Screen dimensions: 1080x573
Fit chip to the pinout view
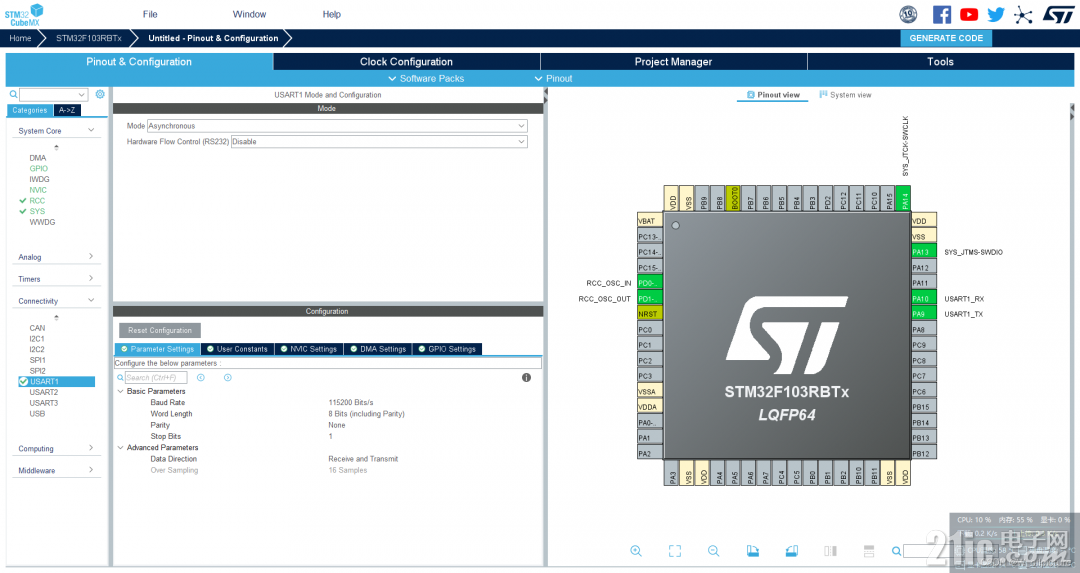(x=675, y=551)
